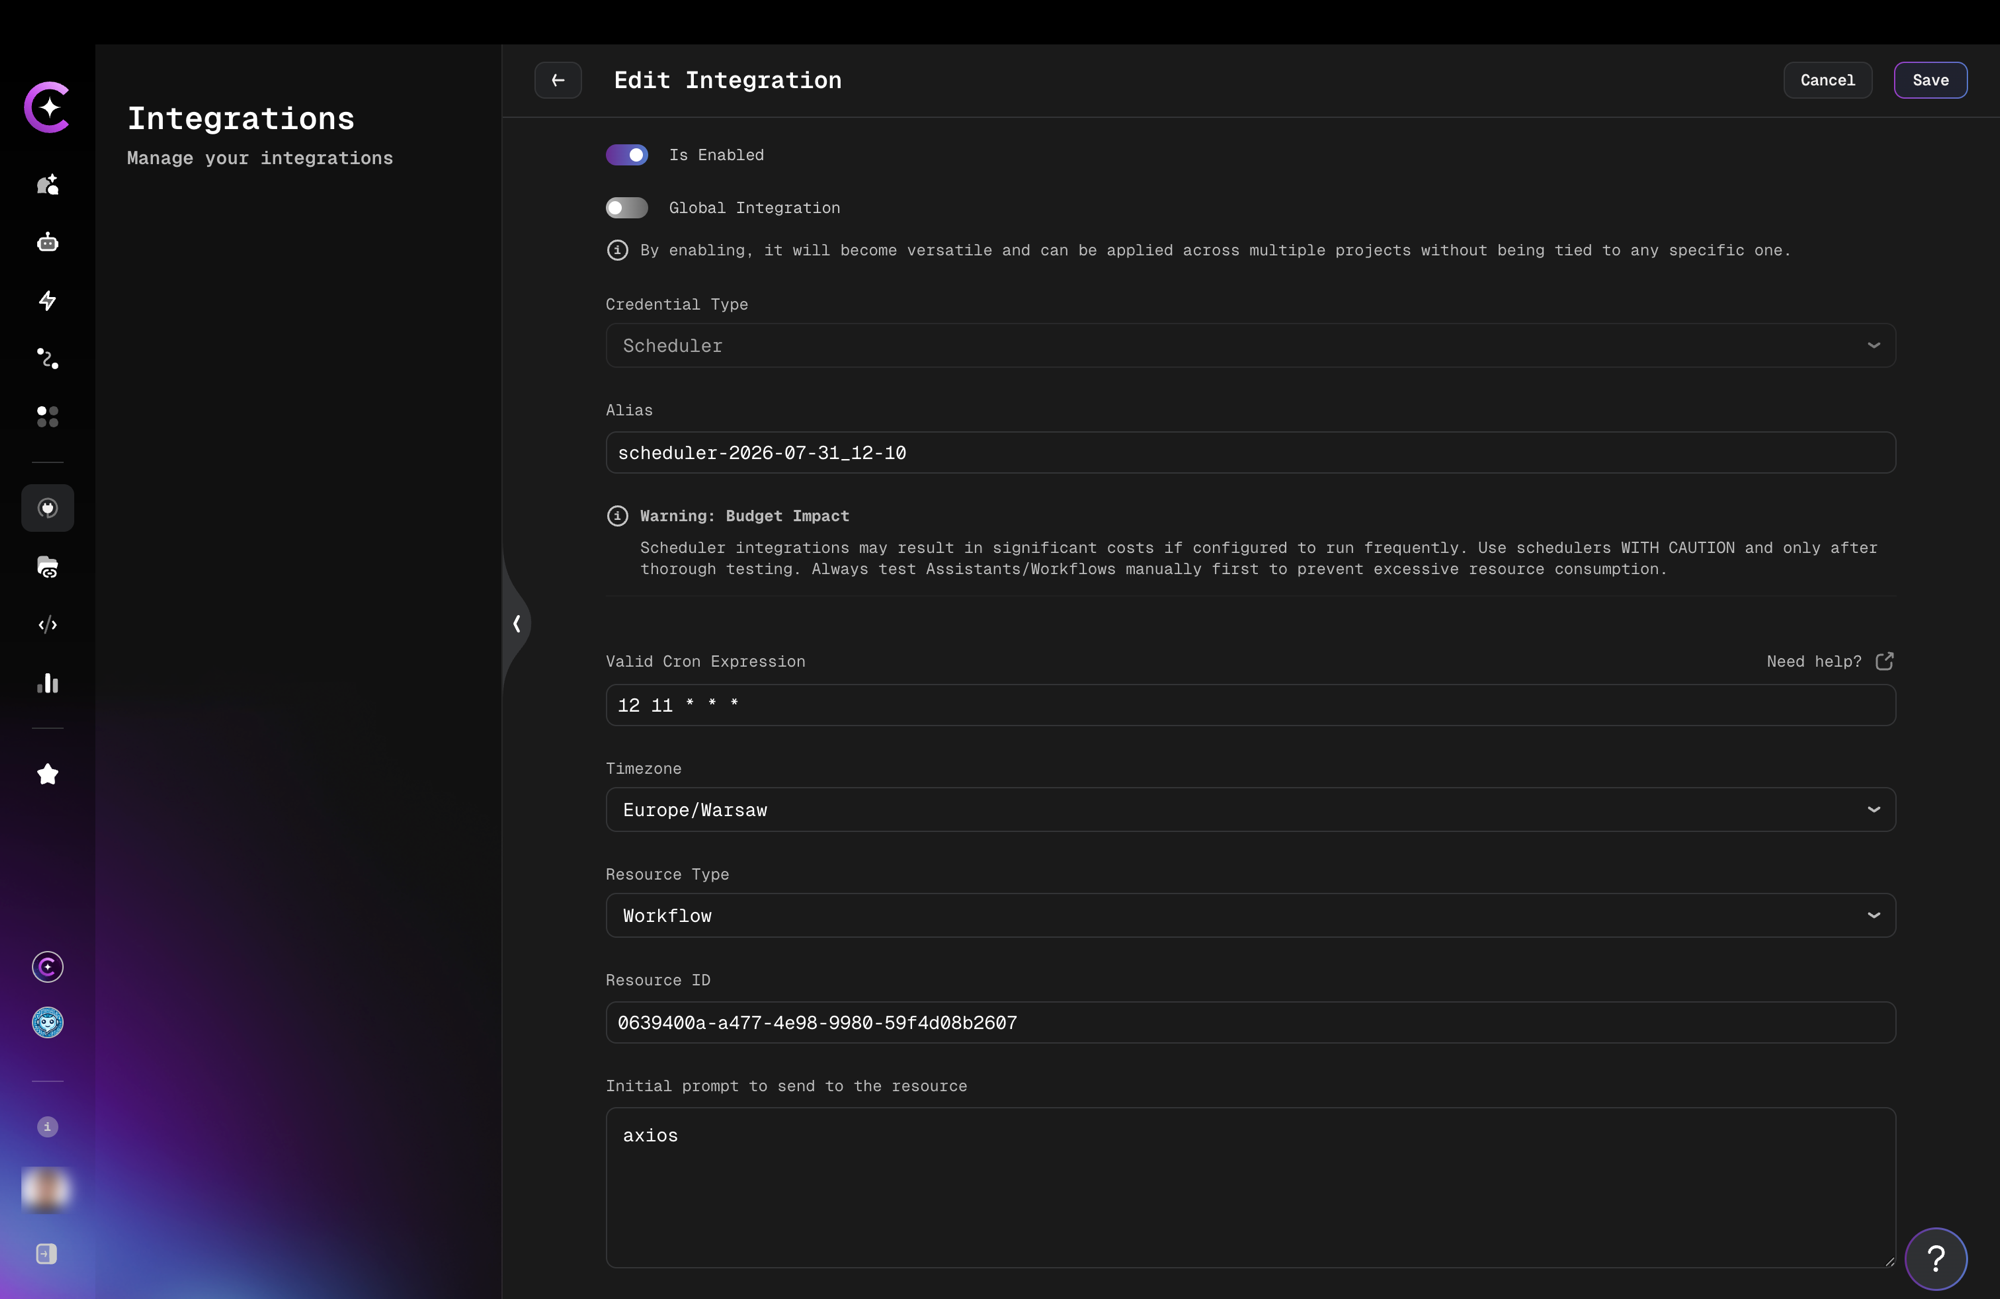Image resolution: width=2000 pixels, height=1299 pixels.
Task: Click the Valid Cron Expression field
Action: pyautogui.click(x=1250, y=705)
